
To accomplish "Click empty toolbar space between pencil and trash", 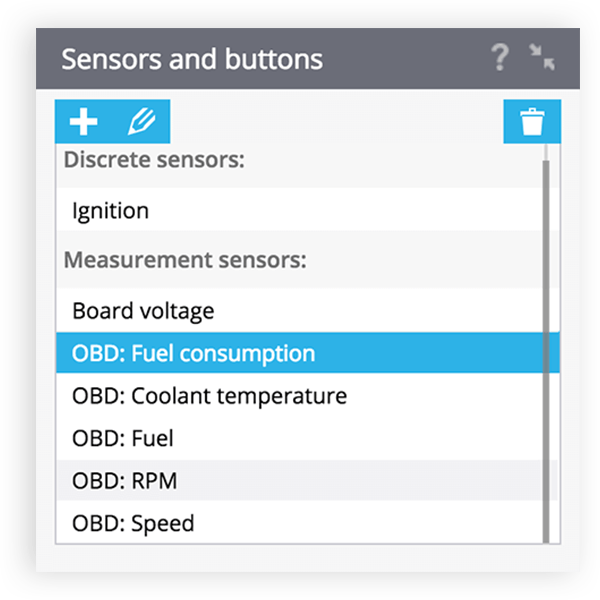I will [x=337, y=122].
